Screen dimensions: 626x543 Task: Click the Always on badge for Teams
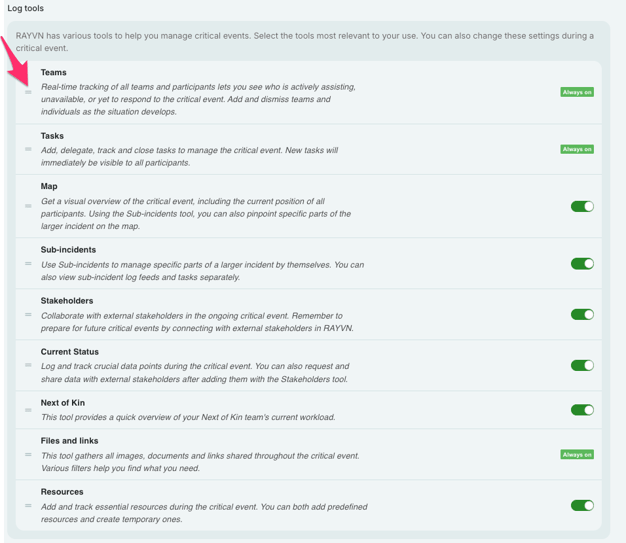(x=577, y=92)
